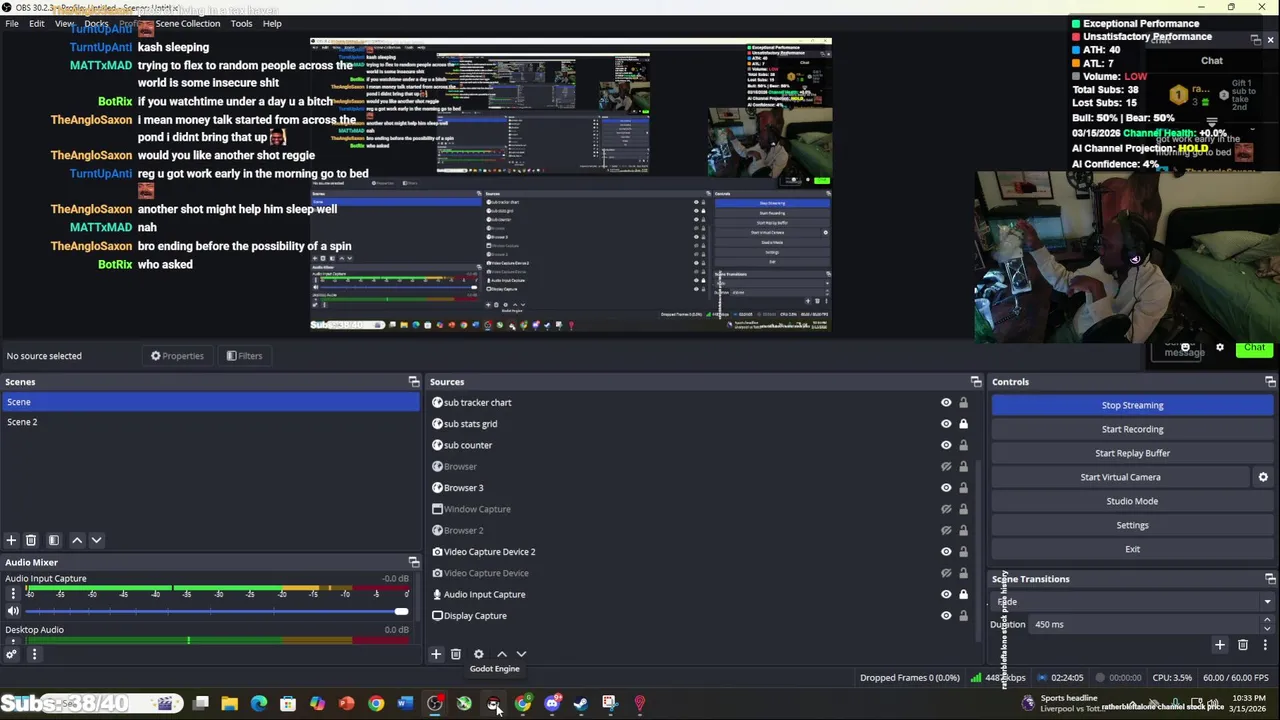Screen dimensions: 1280x720
Task: Hide Video Capture Device 2 source
Action: click(x=946, y=552)
